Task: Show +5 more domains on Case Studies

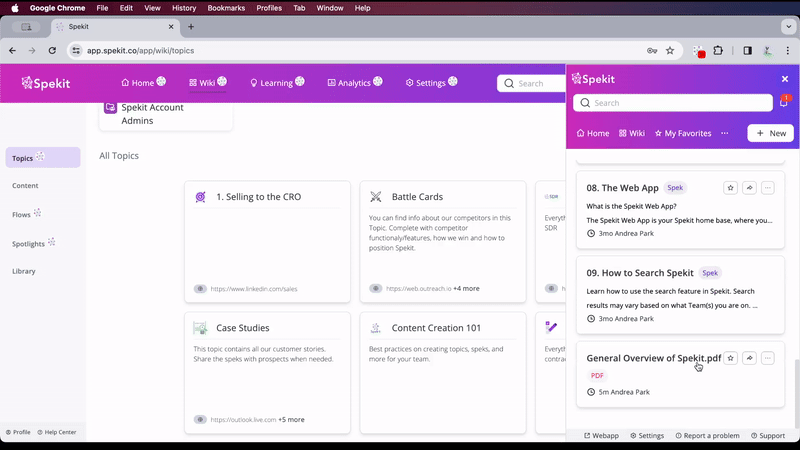Action: 291,419
